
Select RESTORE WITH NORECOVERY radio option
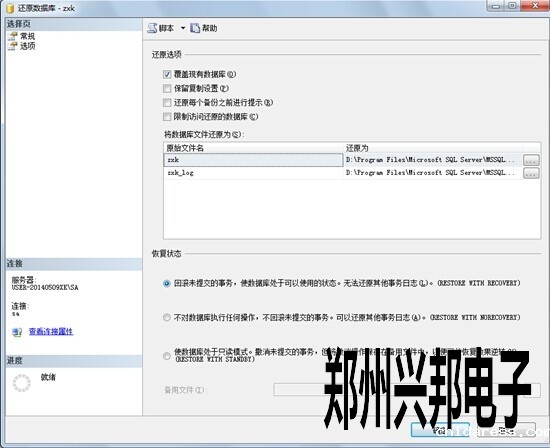click(x=167, y=317)
